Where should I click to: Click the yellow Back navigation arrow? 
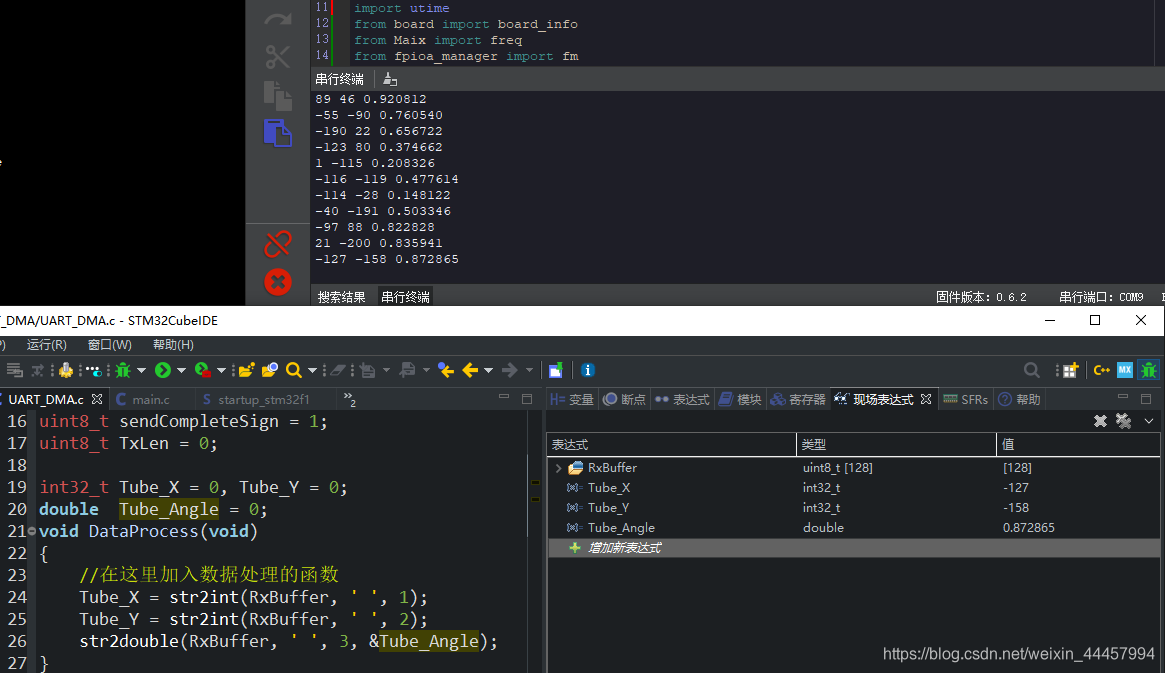(x=470, y=370)
